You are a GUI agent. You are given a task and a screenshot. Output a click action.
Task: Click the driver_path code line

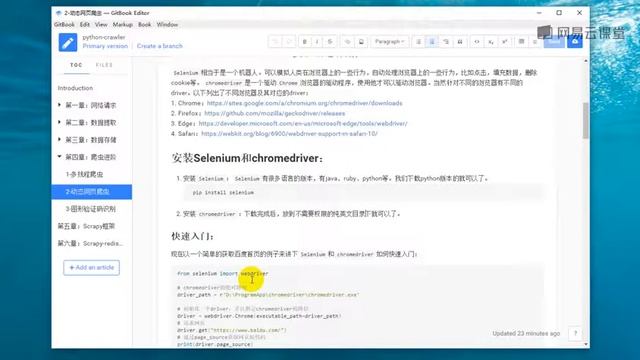(268, 295)
